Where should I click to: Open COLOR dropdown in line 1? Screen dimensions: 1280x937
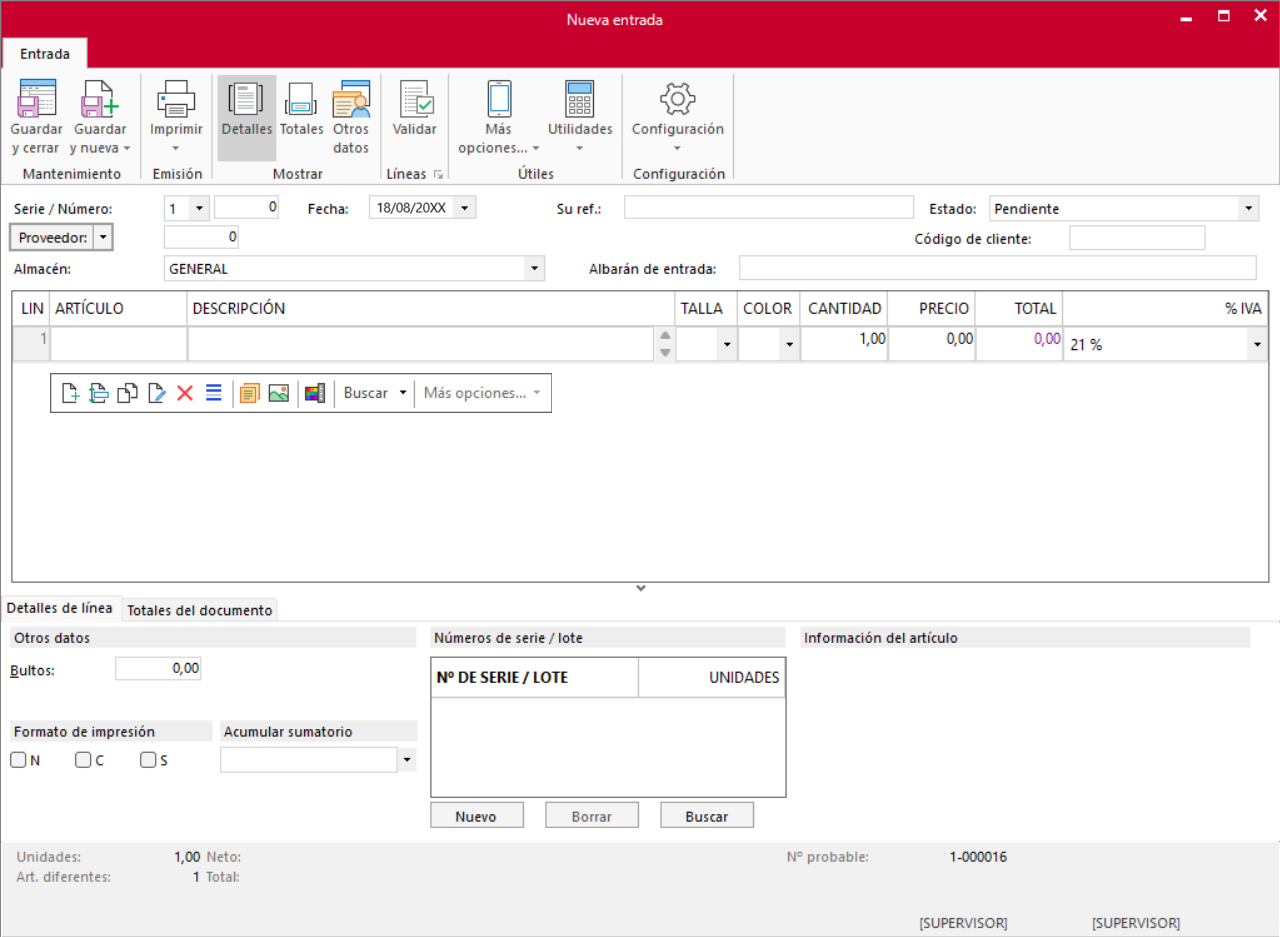pyautogui.click(x=789, y=345)
